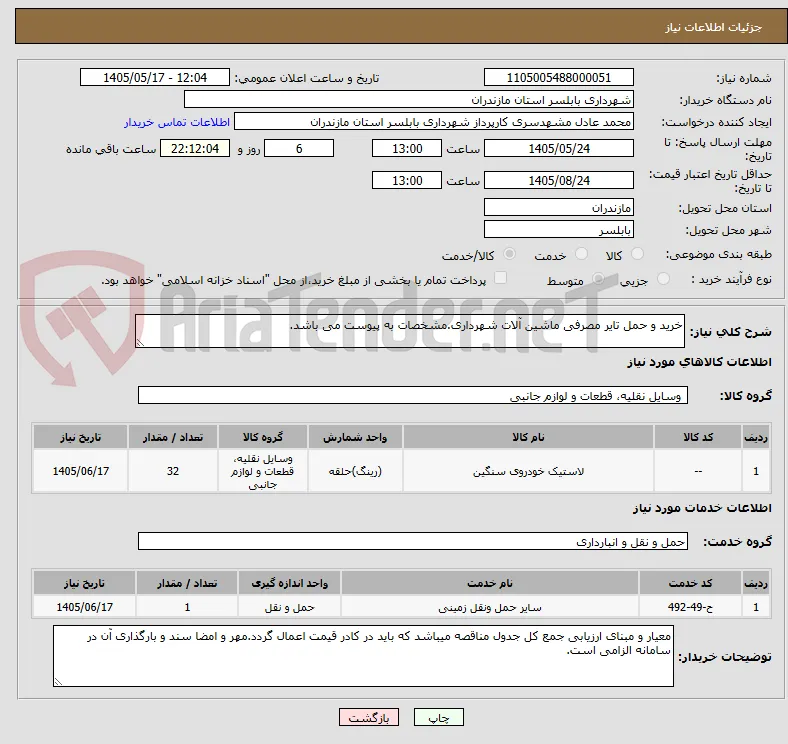Screen dimensions: 788x744
Task: Click the واحد شمارش column header
Action: click(x=355, y=437)
